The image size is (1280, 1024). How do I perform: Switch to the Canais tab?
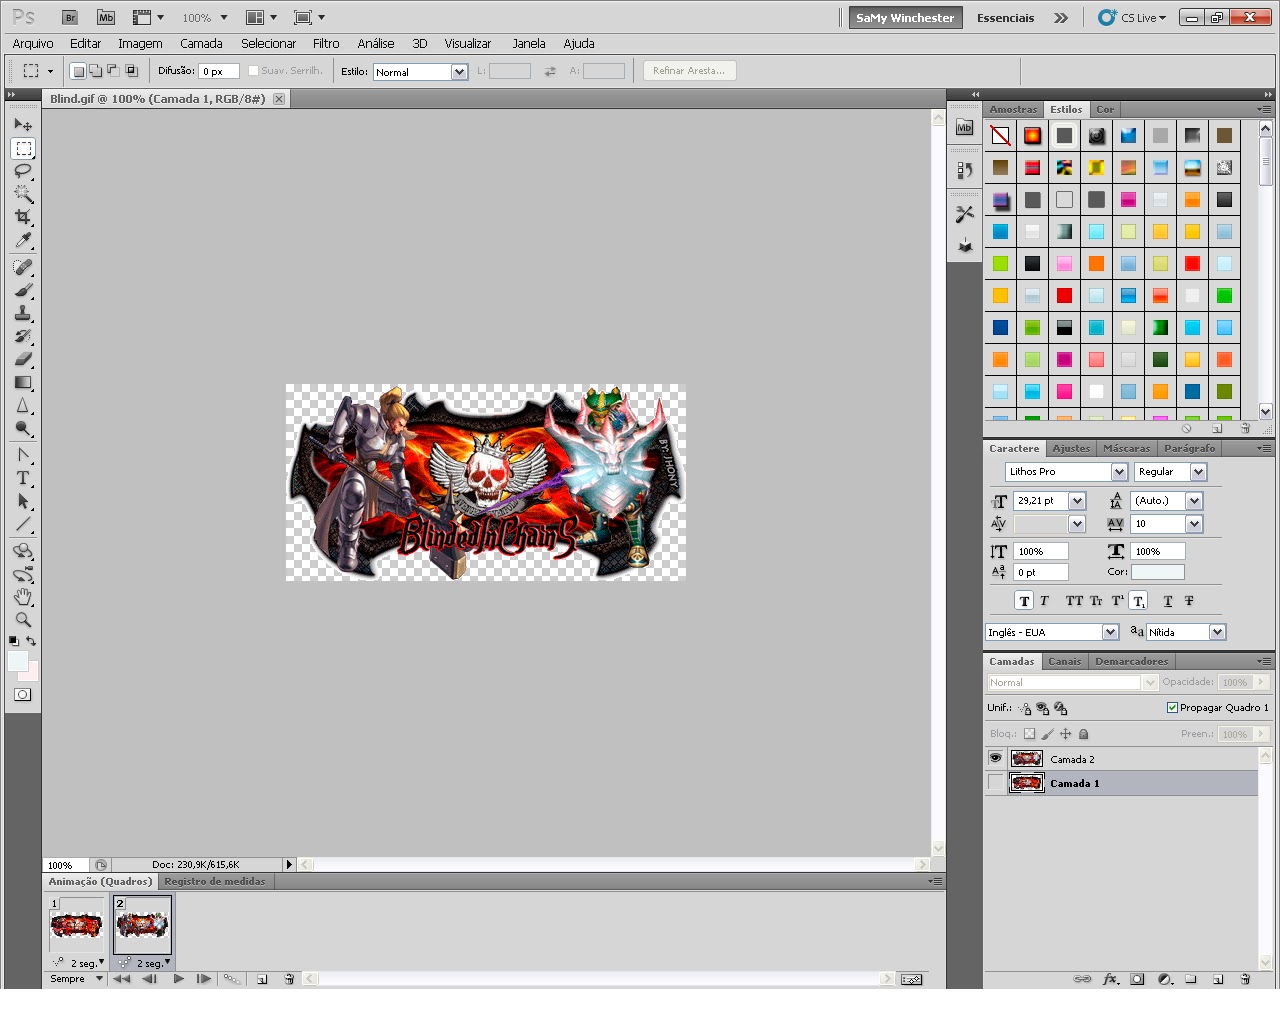click(1064, 661)
